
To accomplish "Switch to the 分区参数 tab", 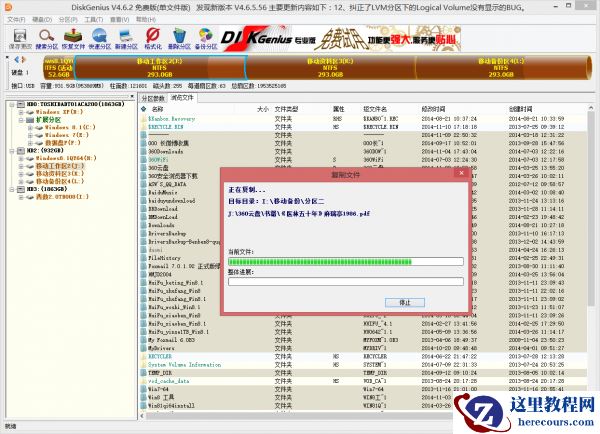I will coord(153,98).
